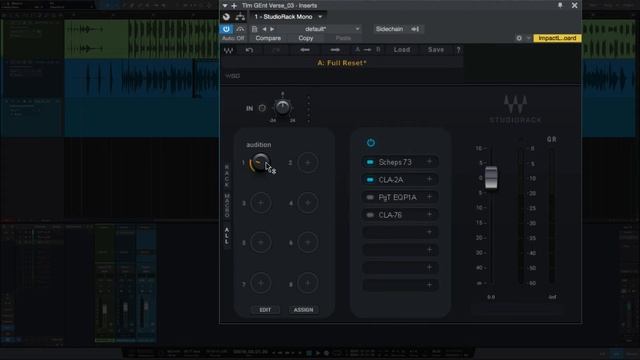
Task: Add plugin in first empty slot
Action: point(429,232)
